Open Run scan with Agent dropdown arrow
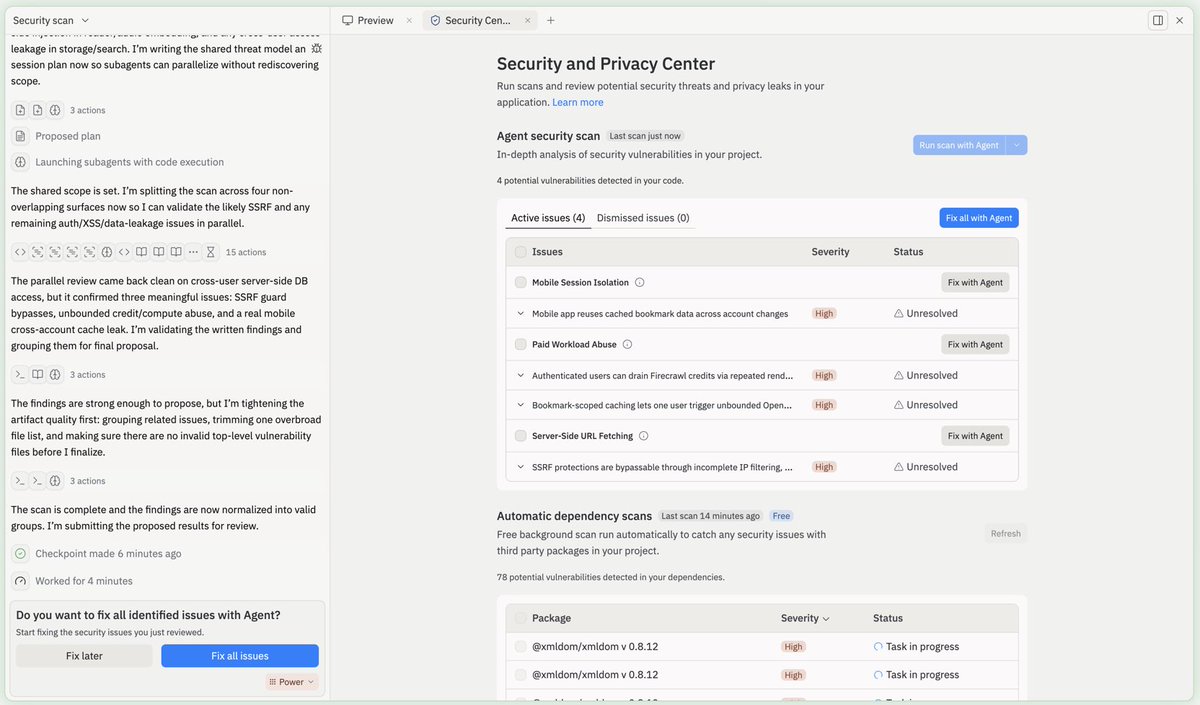Screen dimensions: 1200x705 (x=1017, y=145)
